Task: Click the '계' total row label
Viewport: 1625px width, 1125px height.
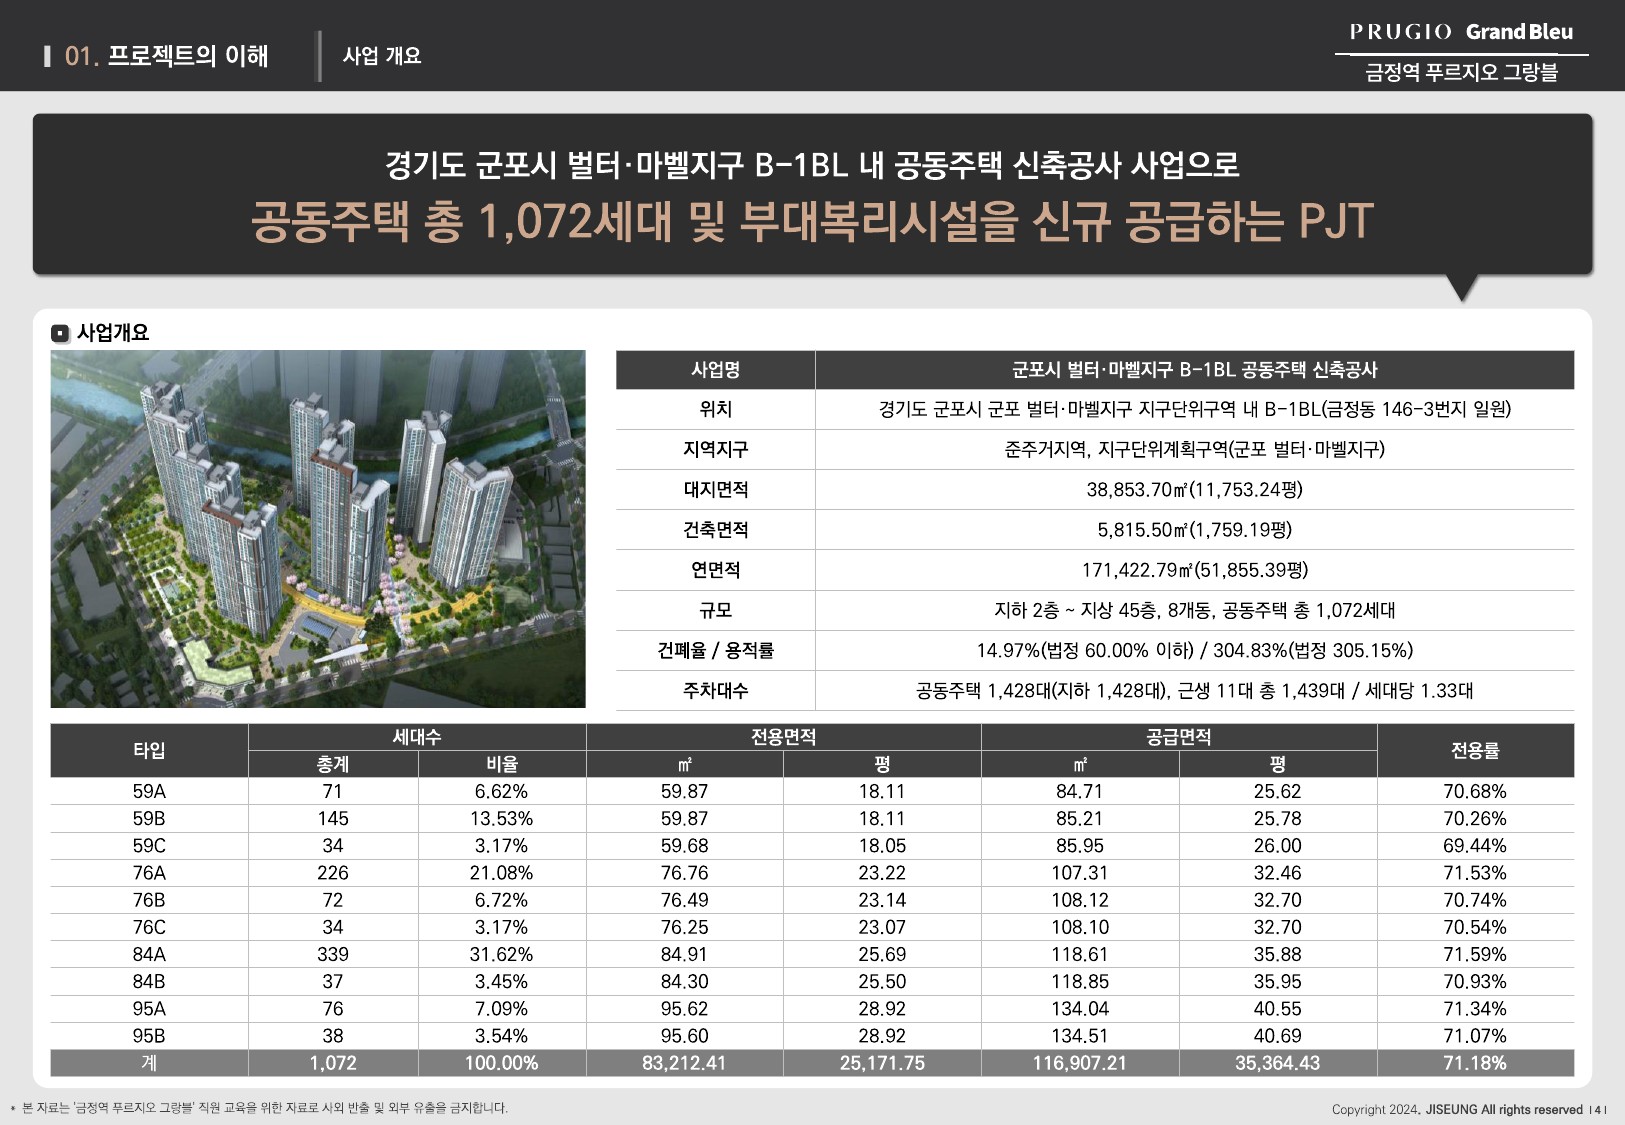Action: point(149,1063)
